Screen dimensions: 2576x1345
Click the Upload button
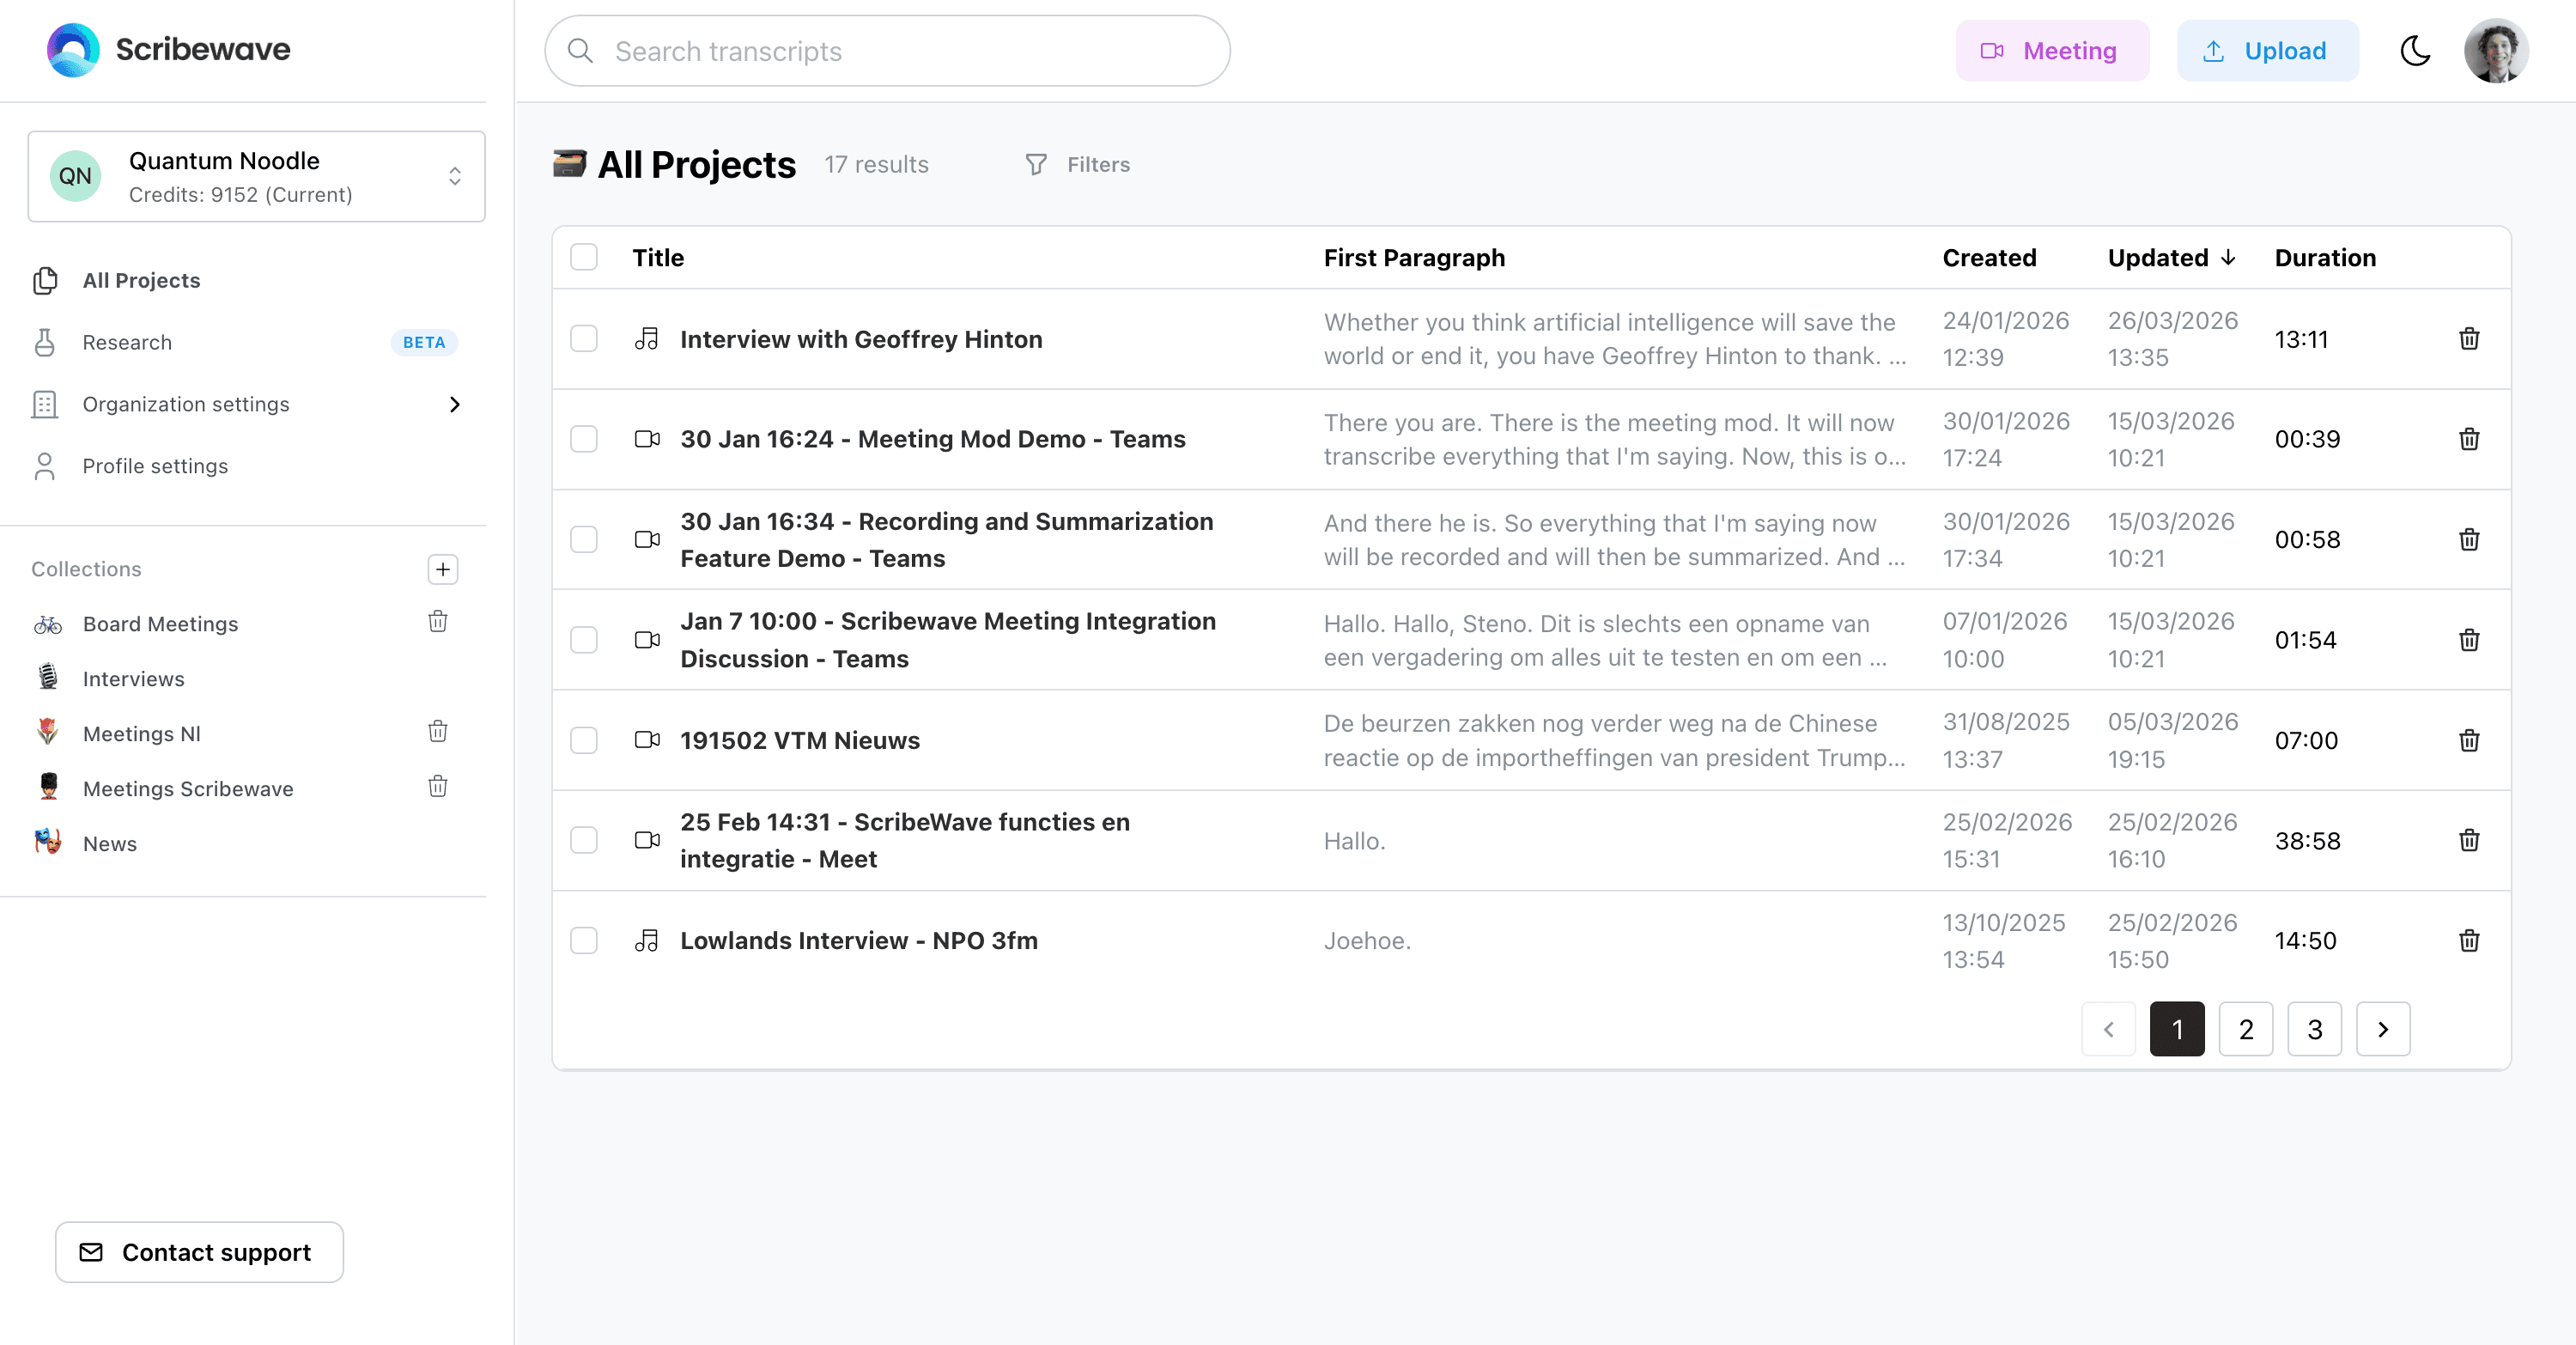(2267, 50)
